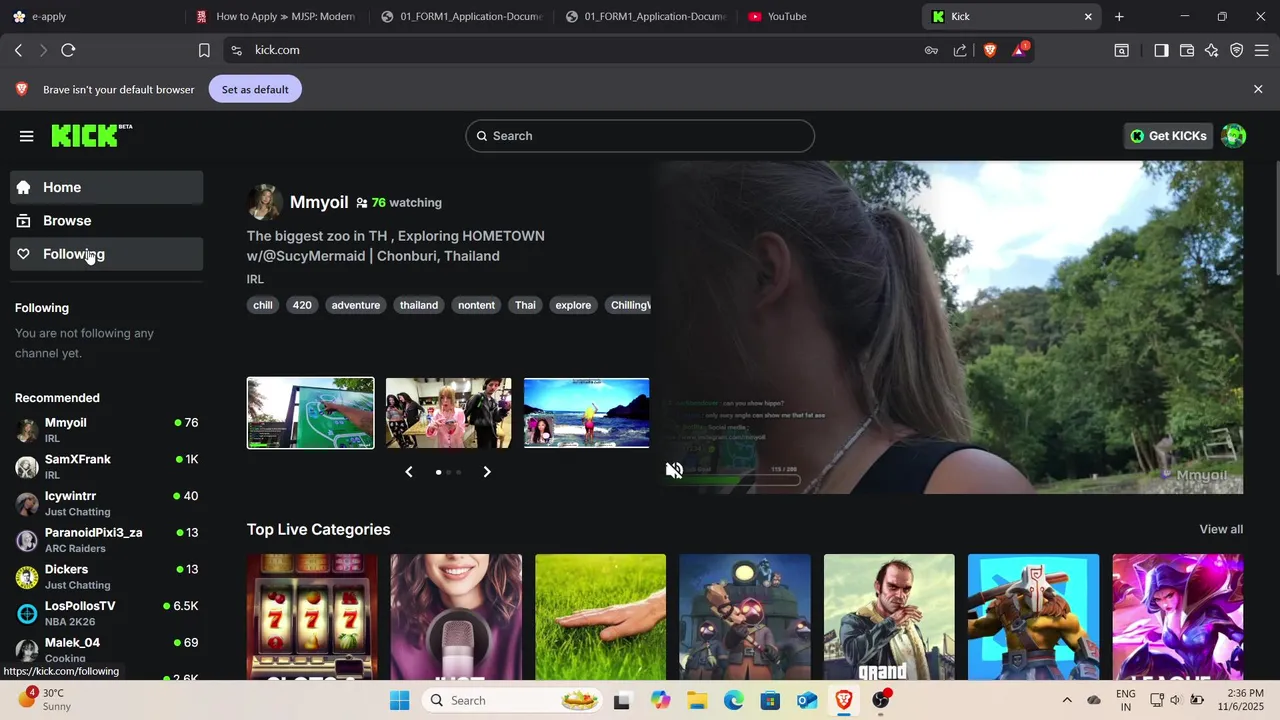The height and width of the screenshot is (720, 1280).
Task: Click the Brave Rewards triangle icon
Action: coord(1019,50)
